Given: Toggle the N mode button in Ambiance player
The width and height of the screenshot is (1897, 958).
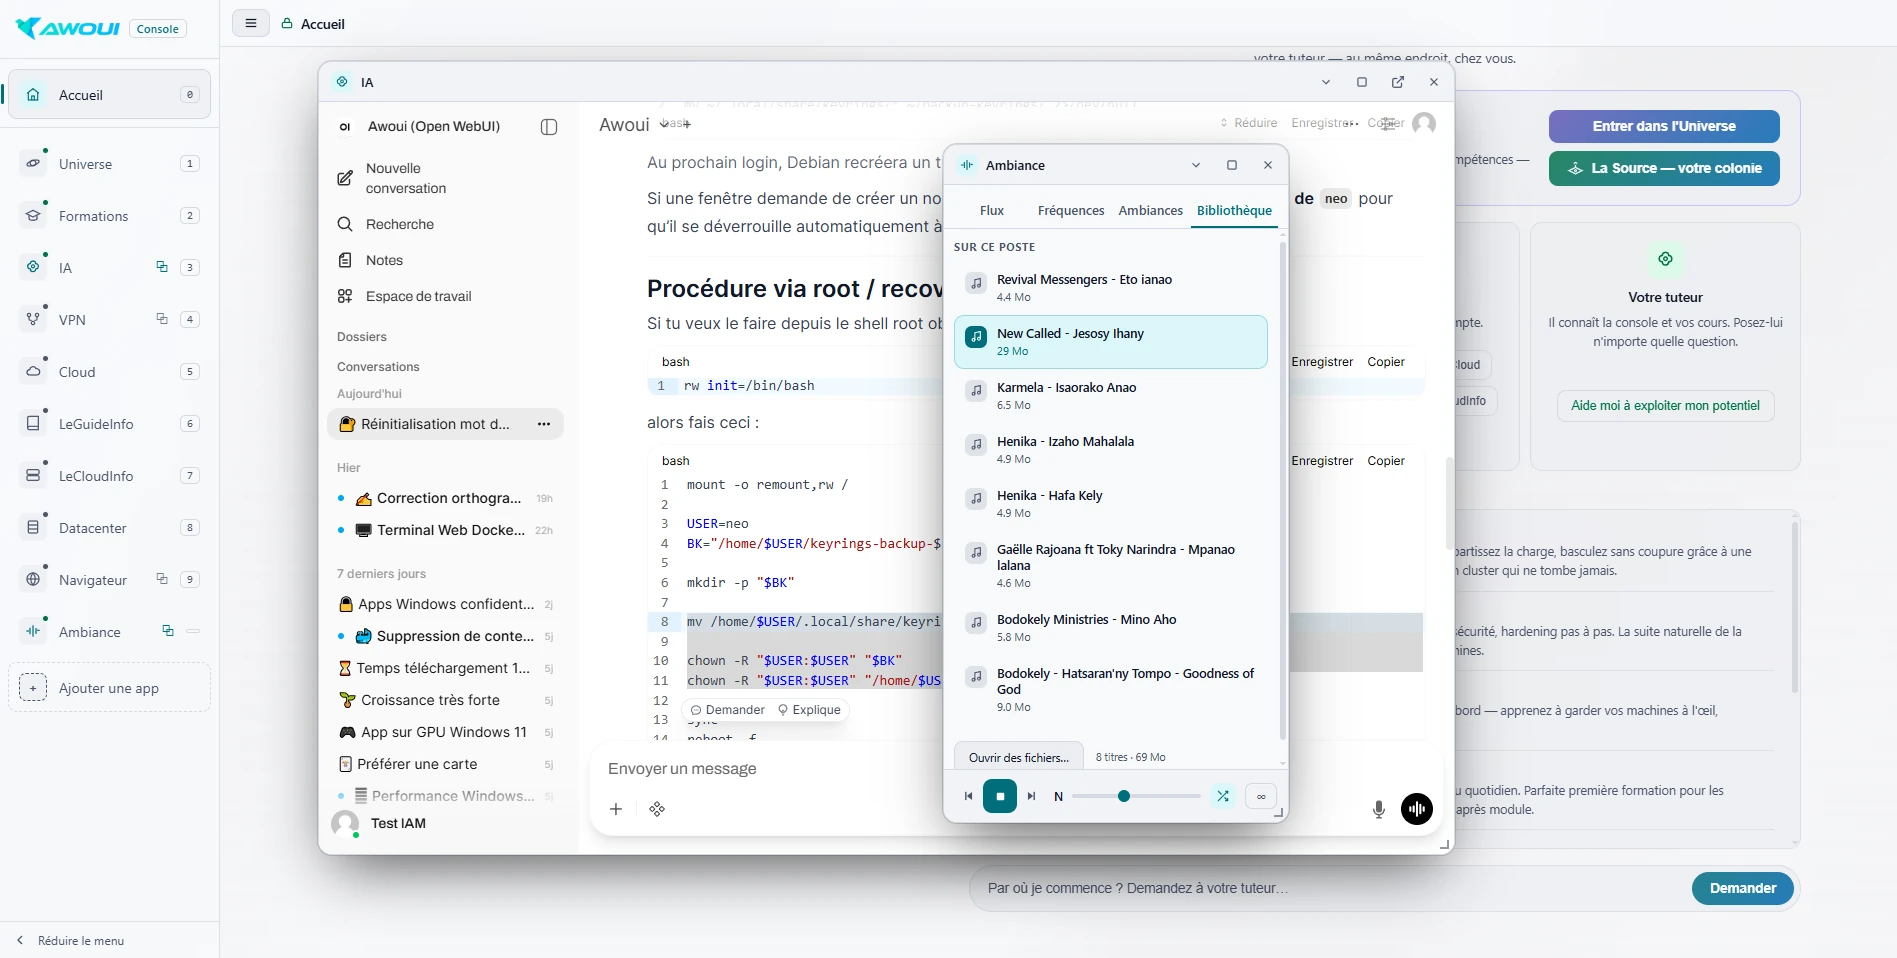Looking at the screenshot, I should coord(1059,796).
